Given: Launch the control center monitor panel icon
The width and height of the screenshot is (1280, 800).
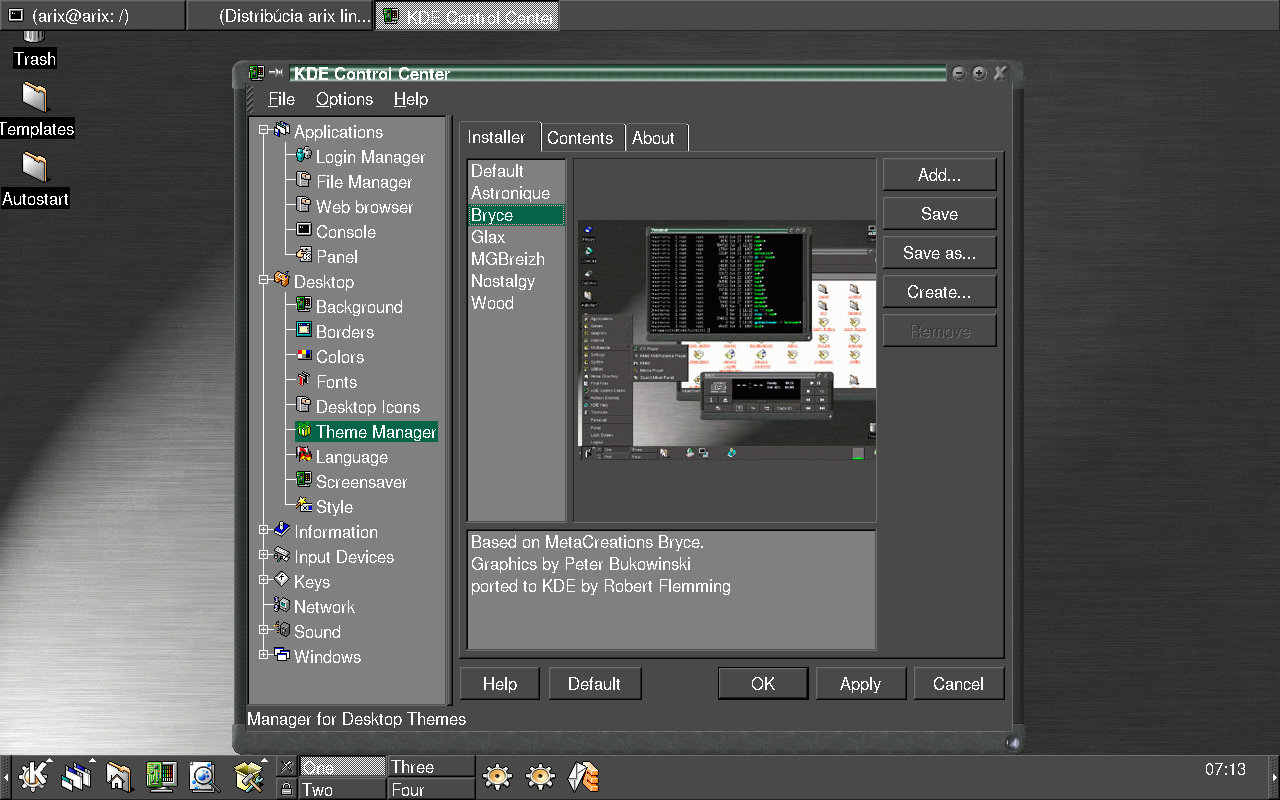Looking at the screenshot, I should click(161, 776).
